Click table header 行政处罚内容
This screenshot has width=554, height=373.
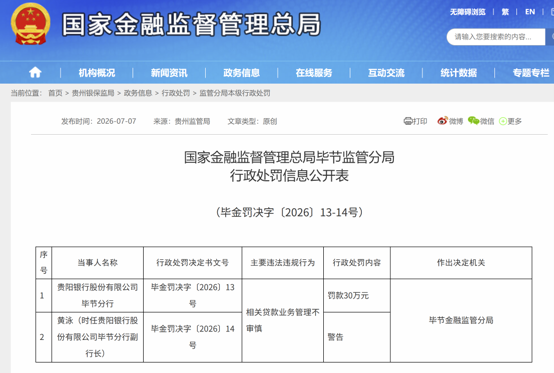pyautogui.click(x=357, y=262)
